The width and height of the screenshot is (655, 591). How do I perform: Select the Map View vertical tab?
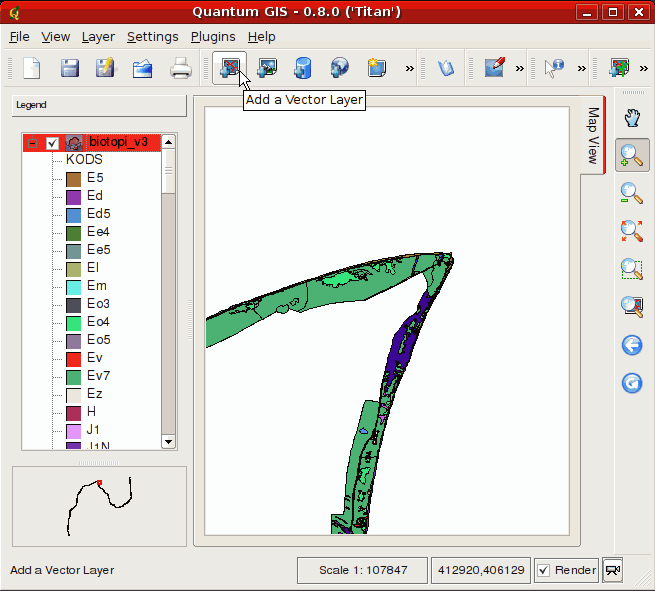click(593, 135)
